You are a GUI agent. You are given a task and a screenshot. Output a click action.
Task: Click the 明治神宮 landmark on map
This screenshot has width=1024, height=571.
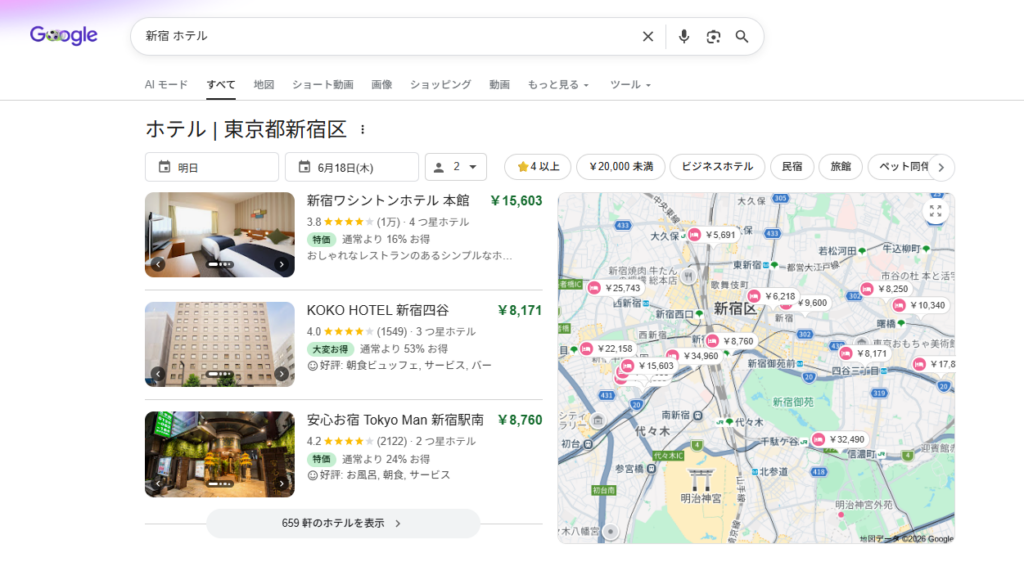pos(701,487)
